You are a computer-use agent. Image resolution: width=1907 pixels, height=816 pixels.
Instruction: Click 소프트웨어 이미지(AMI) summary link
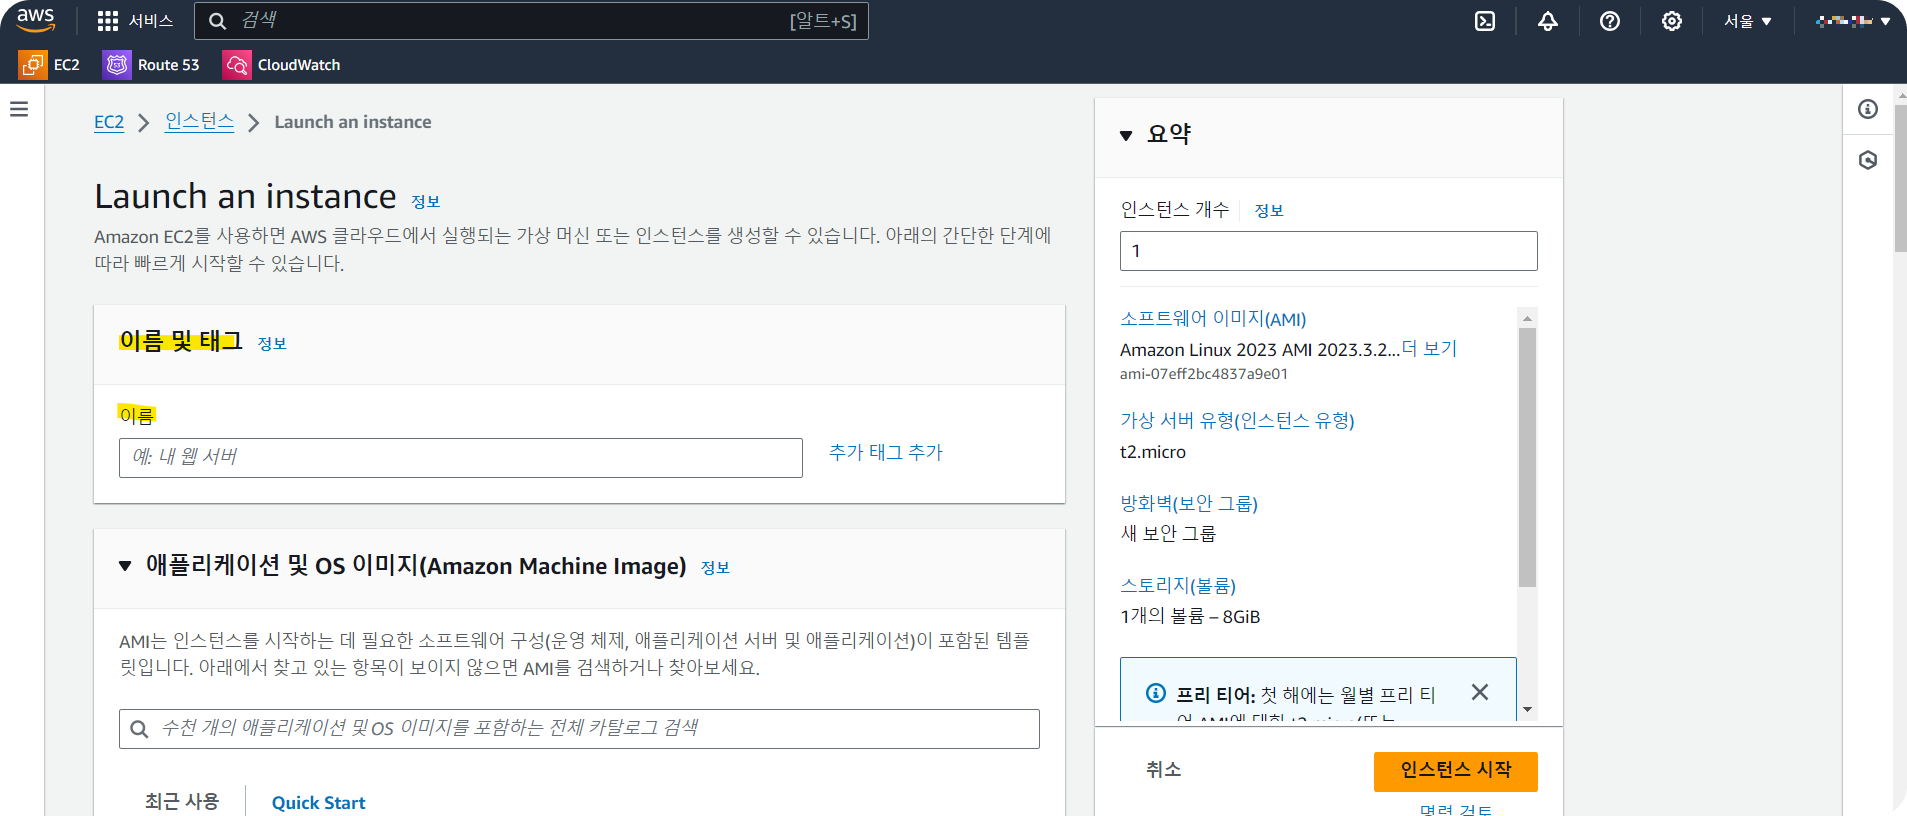click(x=1213, y=319)
